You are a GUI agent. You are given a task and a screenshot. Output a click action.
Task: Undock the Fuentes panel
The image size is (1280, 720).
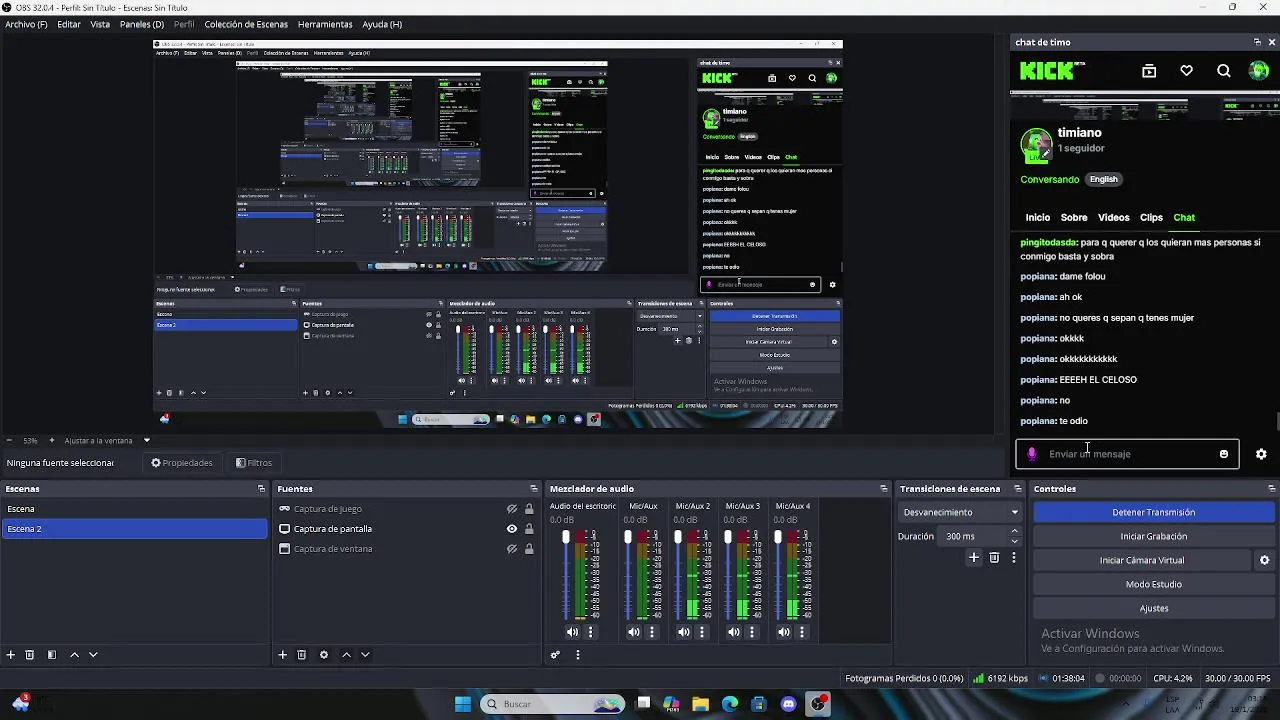(534, 489)
